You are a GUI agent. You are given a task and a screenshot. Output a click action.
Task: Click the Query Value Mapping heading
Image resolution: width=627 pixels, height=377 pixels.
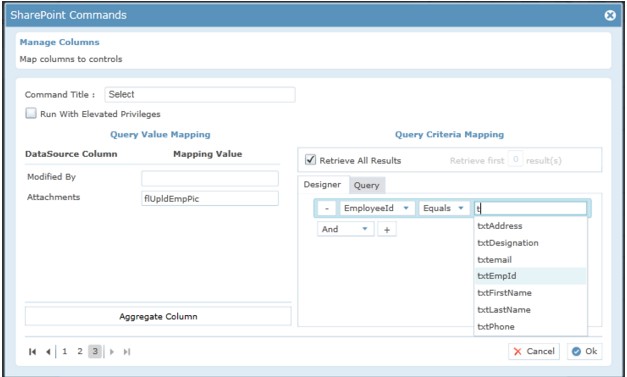click(160, 134)
